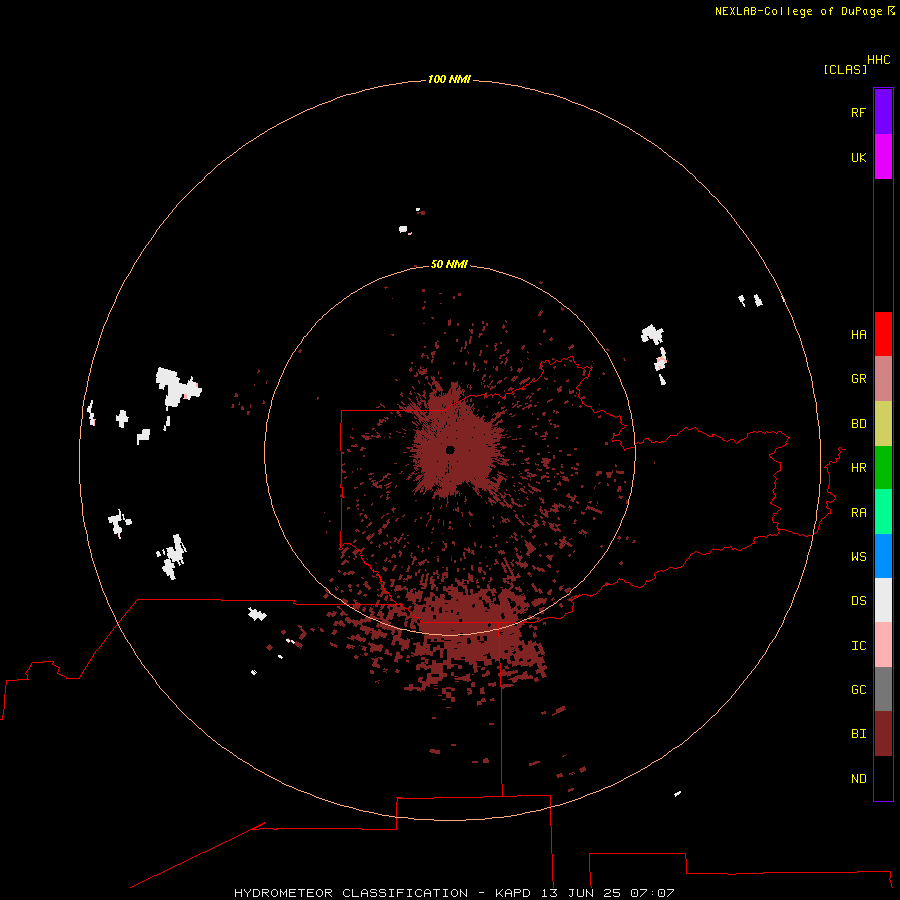Click the DS legend label
The width and height of the screenshot is (900, 900).
(x=858, y=601)
